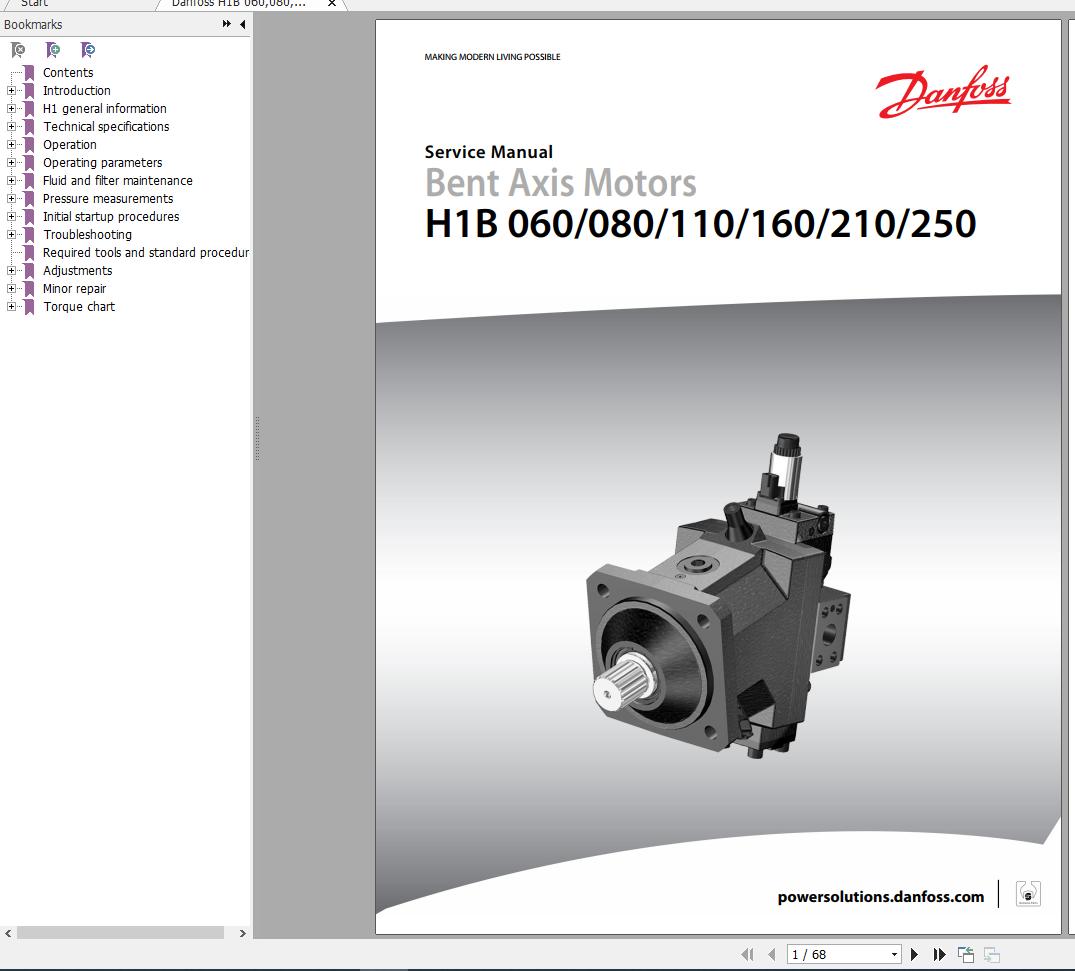This screenshot has height=971, width=1075.
Task: Switch to the Start tab
Action: pos(35,4)
